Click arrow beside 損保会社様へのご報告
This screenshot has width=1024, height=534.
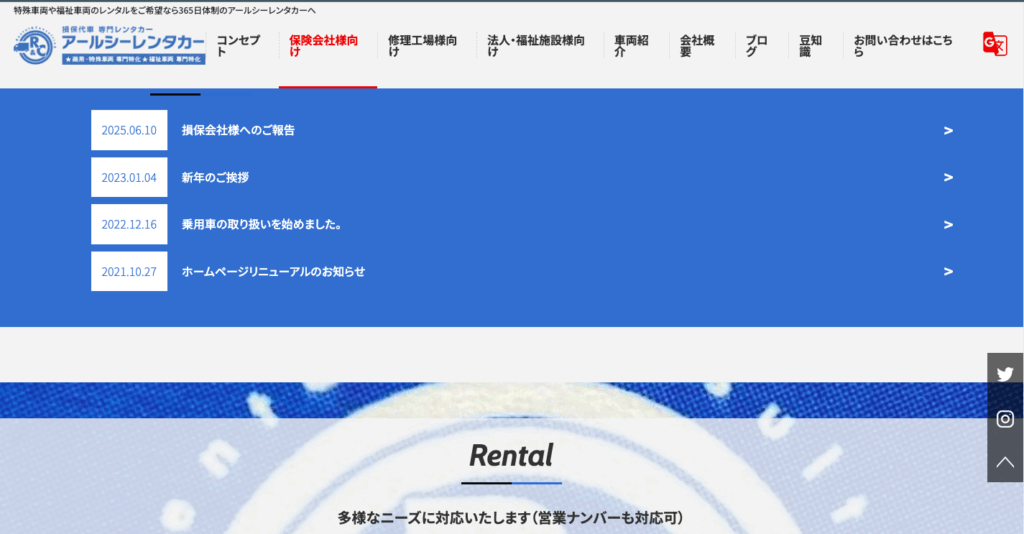tap(947, 131)
